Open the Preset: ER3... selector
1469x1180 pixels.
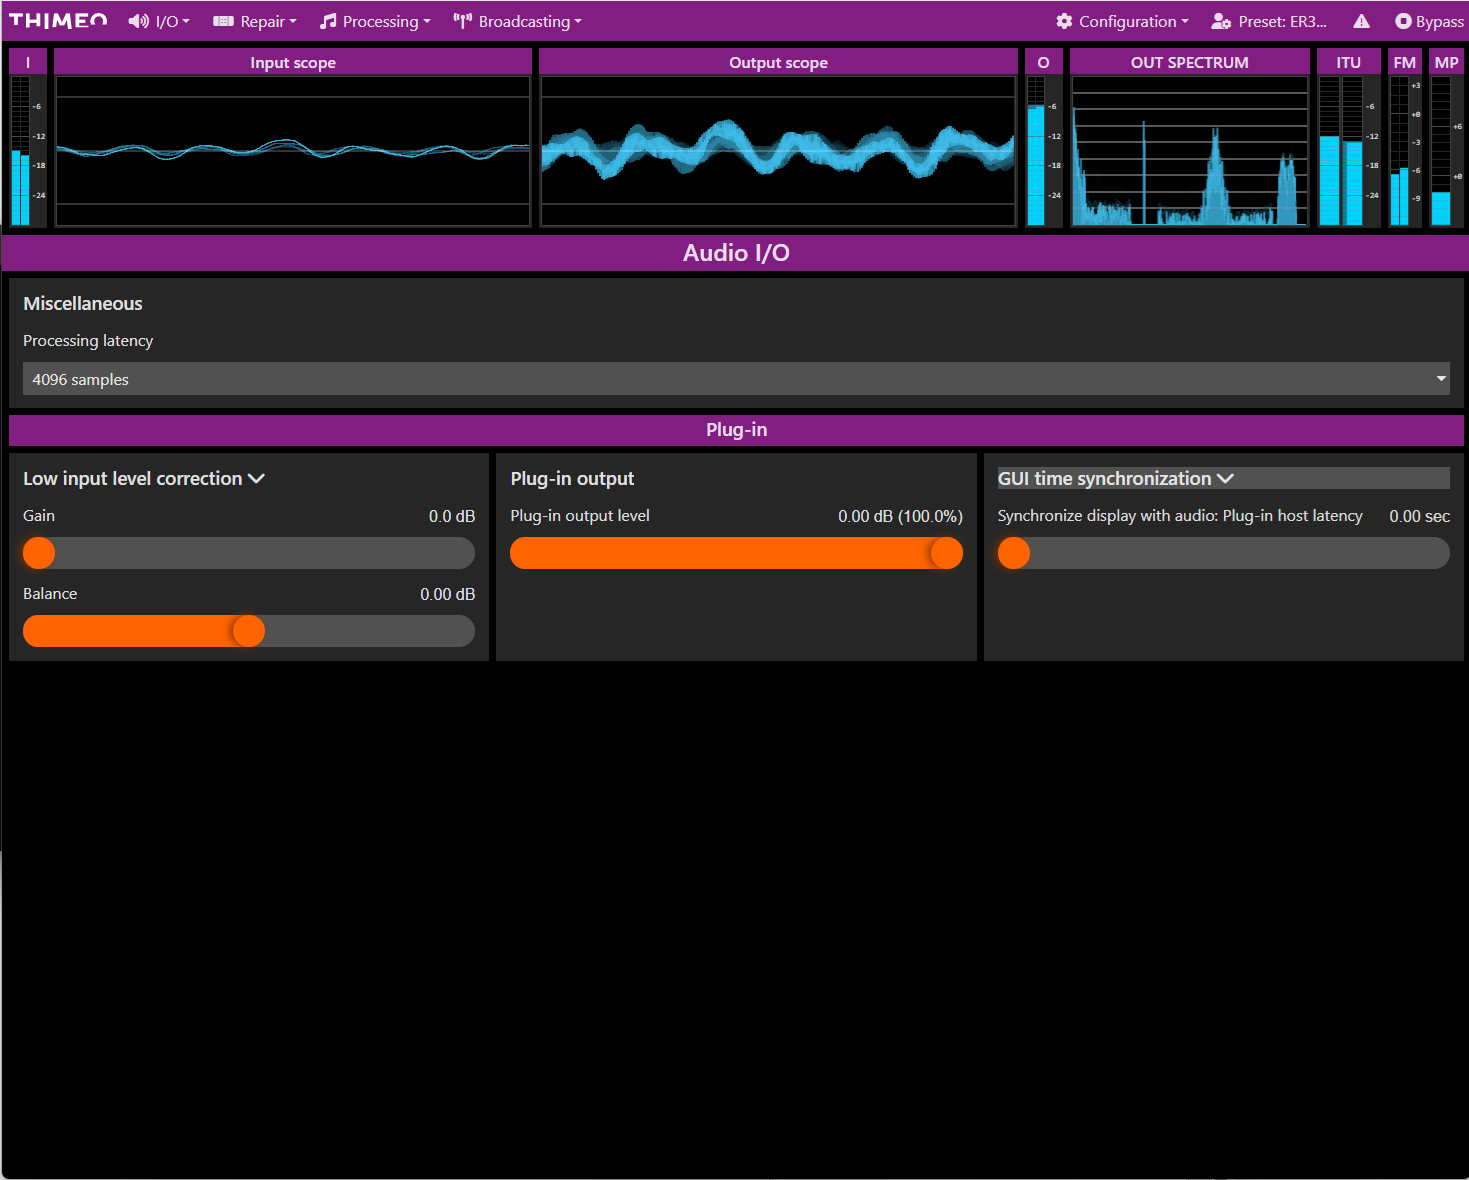coord(1269,21)
